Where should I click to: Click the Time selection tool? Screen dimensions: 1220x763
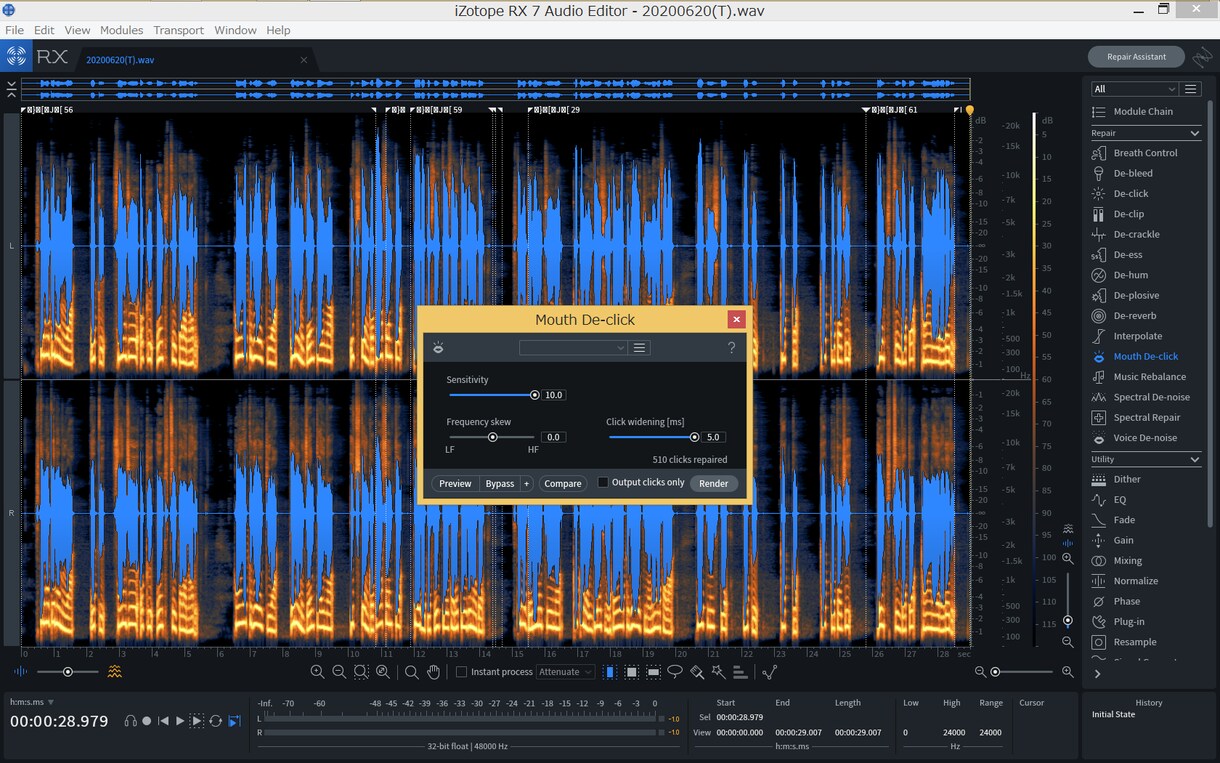coord(610,672)
